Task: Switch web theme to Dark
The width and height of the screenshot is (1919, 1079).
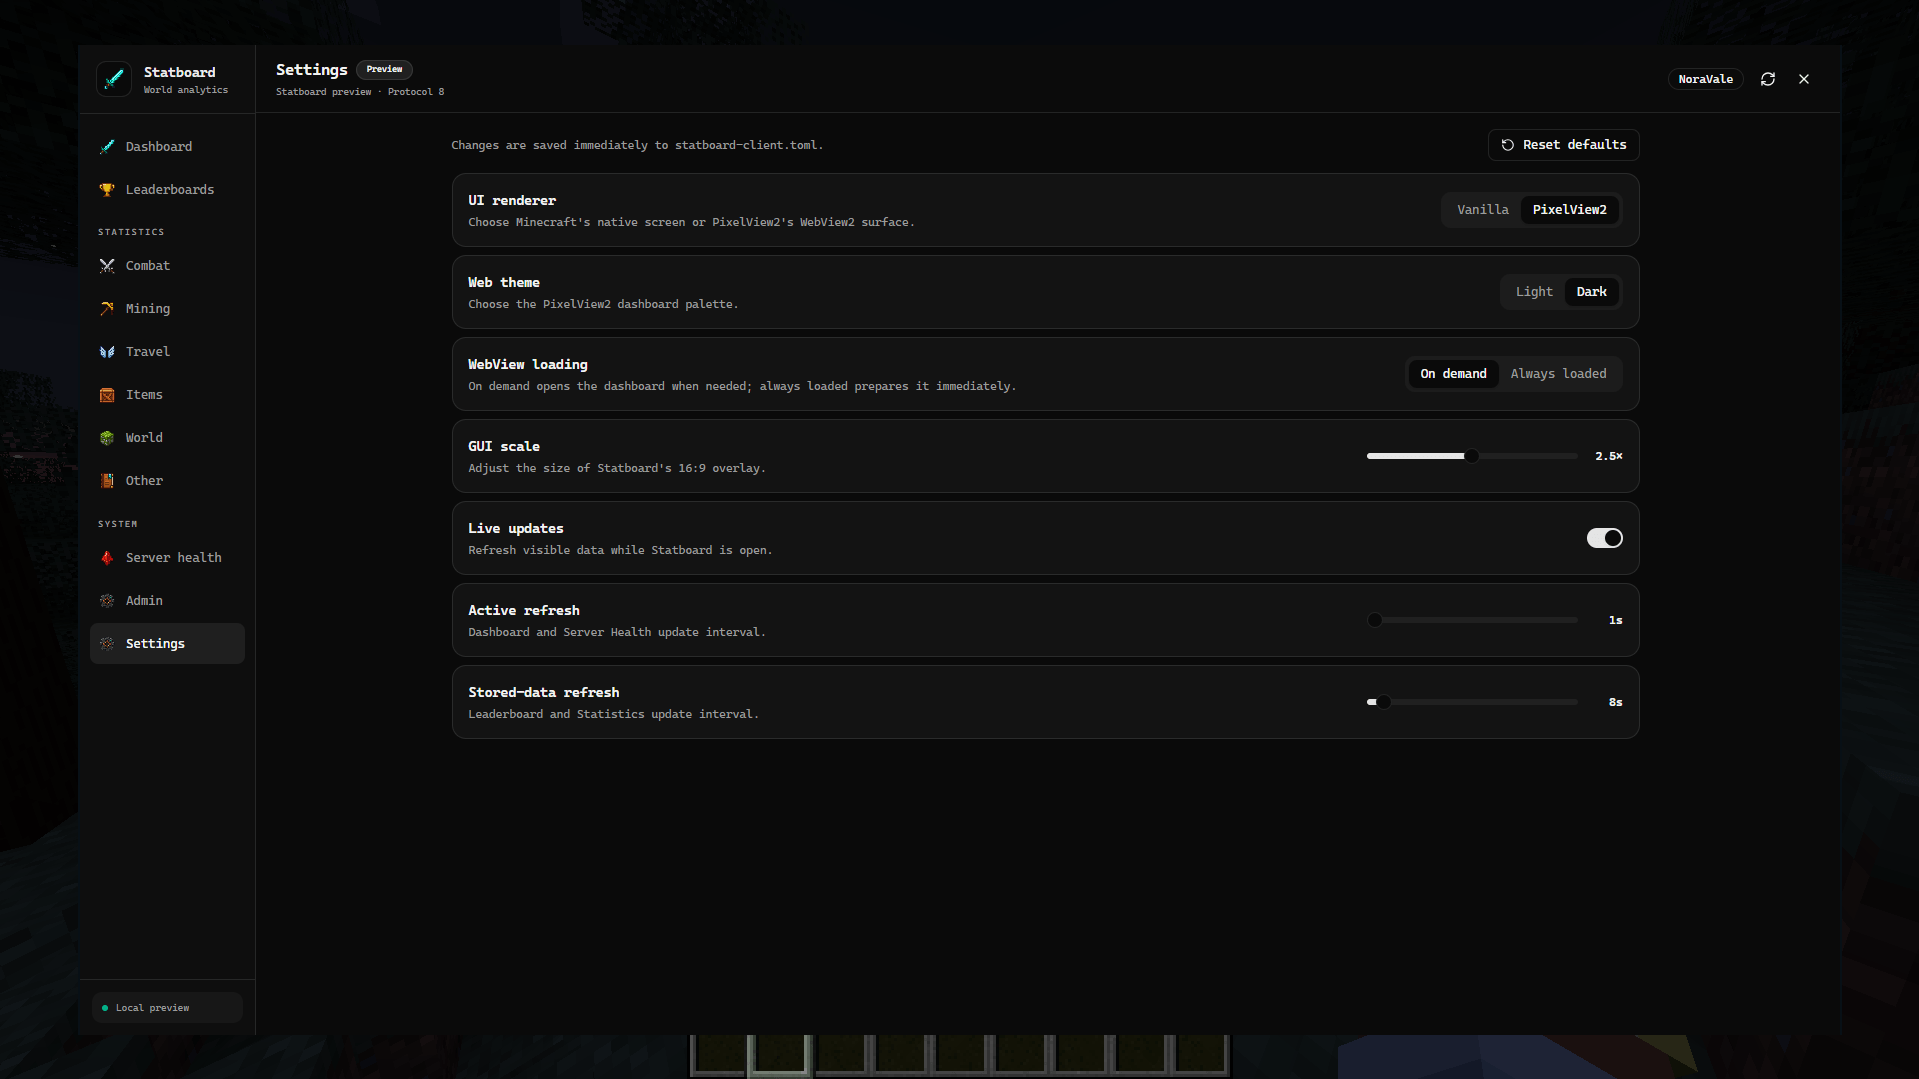Action: tap(1591, 292)
